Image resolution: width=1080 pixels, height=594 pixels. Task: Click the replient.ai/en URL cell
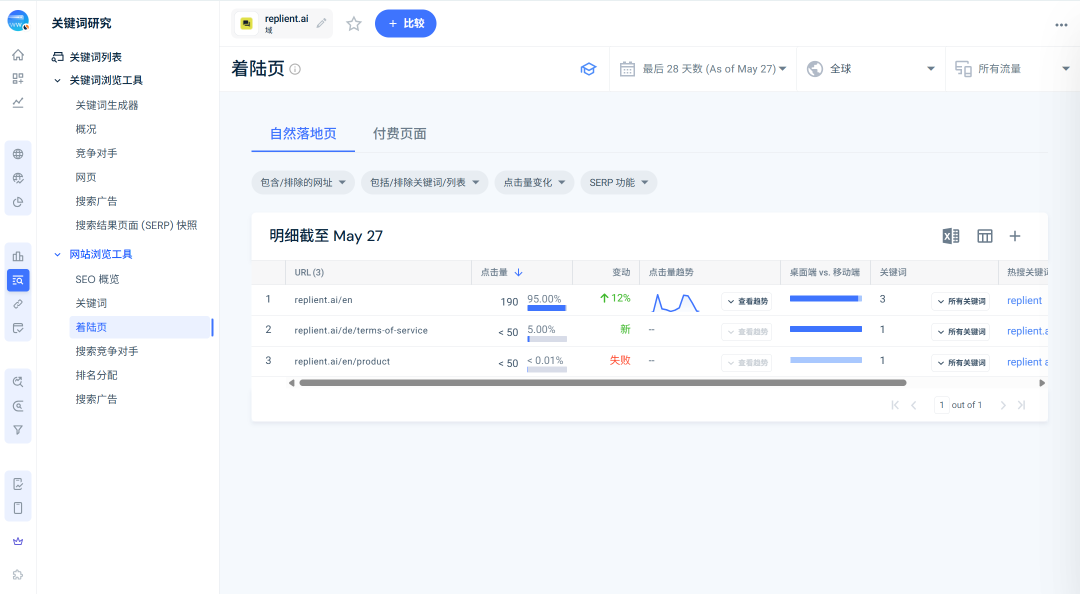(x=323, y=300)
